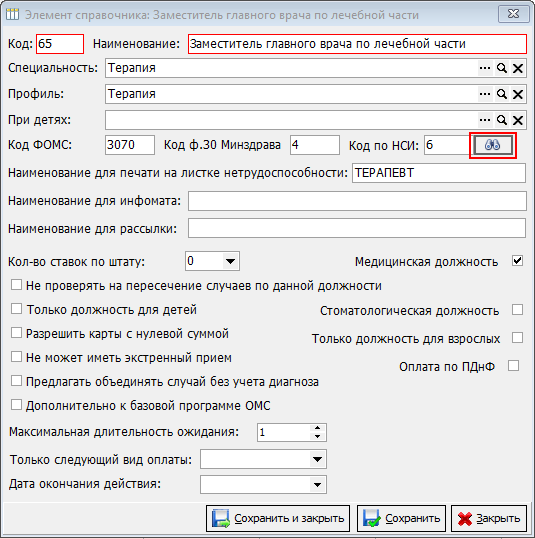Viewport: 535px width, 539px height.
Task: Click magnifier icon in При детях row
Action: point(502,120)
